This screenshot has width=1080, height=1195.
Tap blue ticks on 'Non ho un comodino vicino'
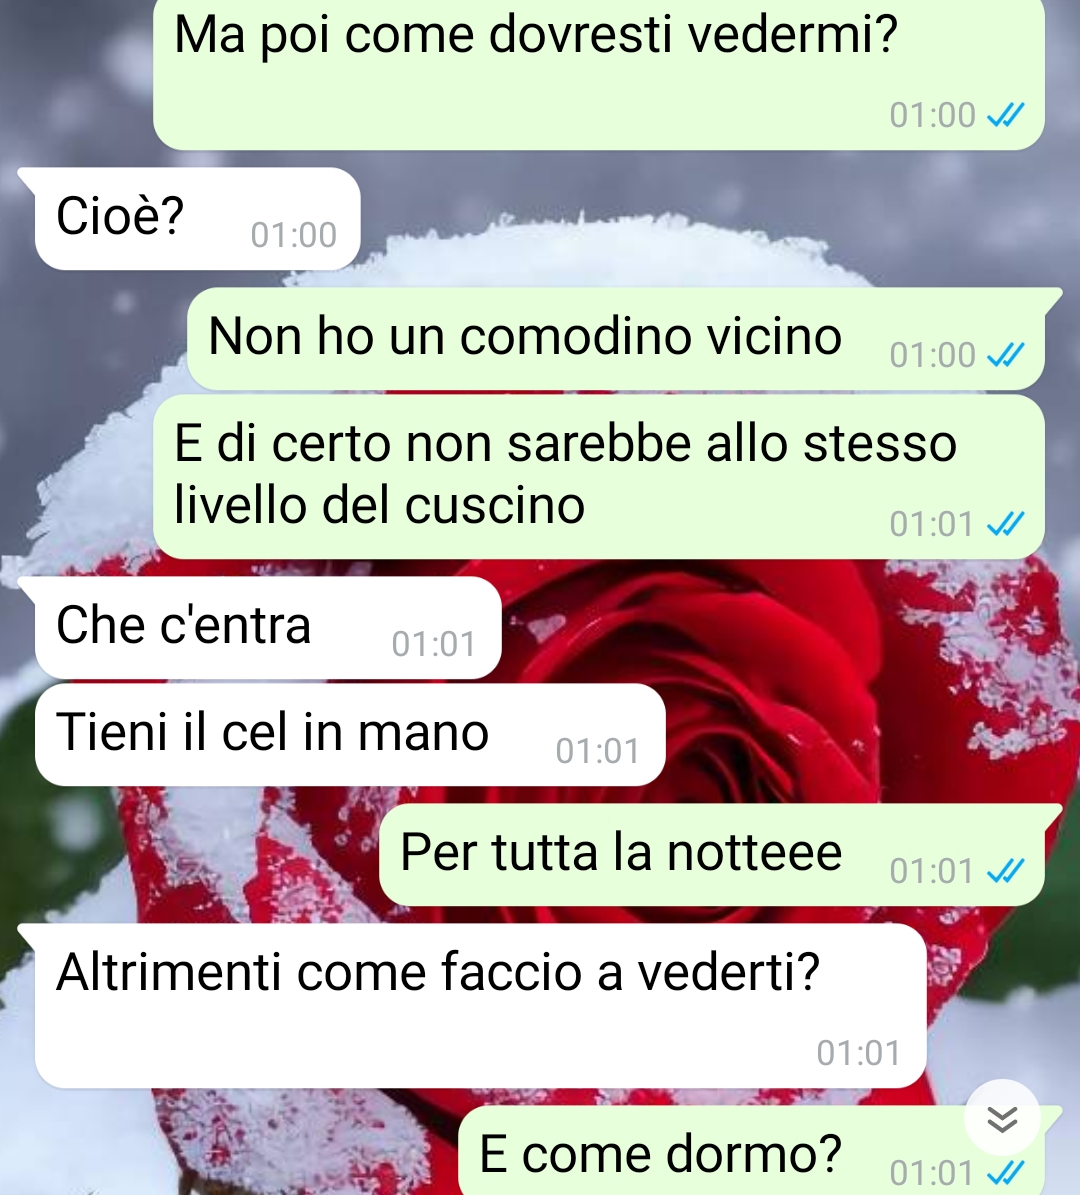(1005, 354)
